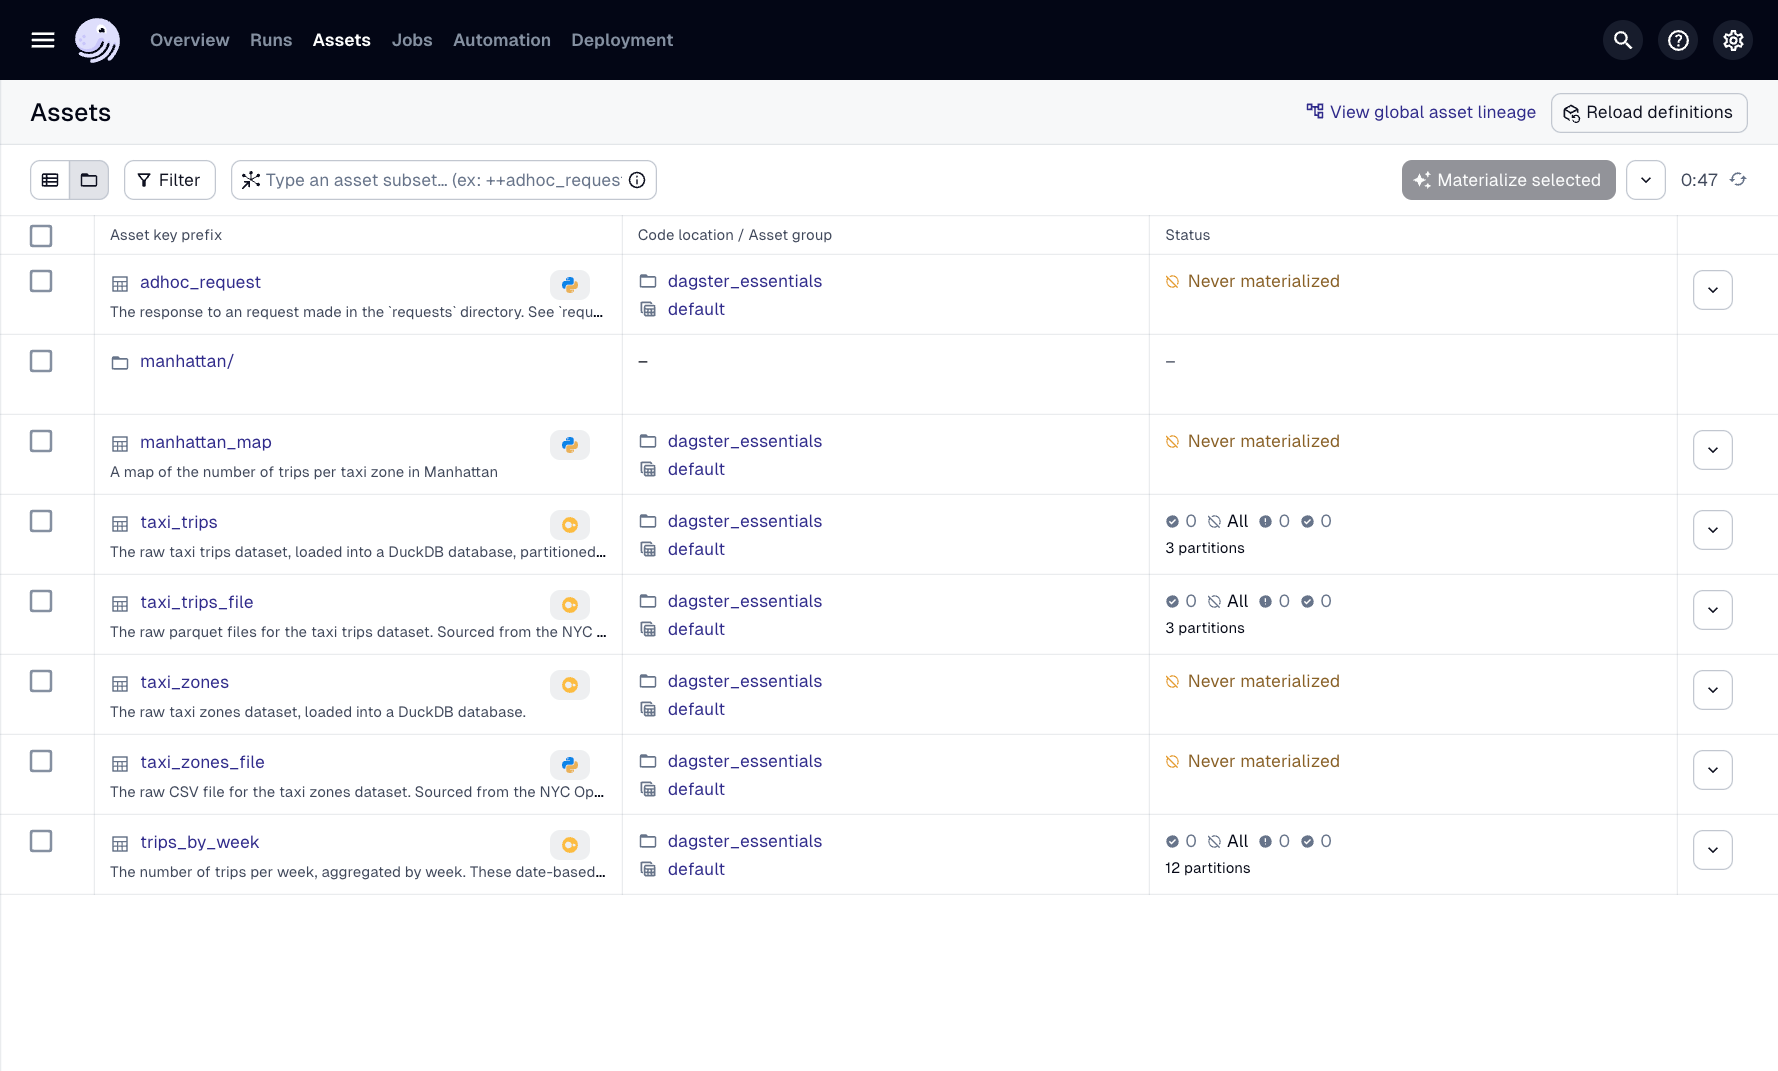Select the select-all assets checkbox
The image size is (1778, 1071).
(x=41, y=236)
